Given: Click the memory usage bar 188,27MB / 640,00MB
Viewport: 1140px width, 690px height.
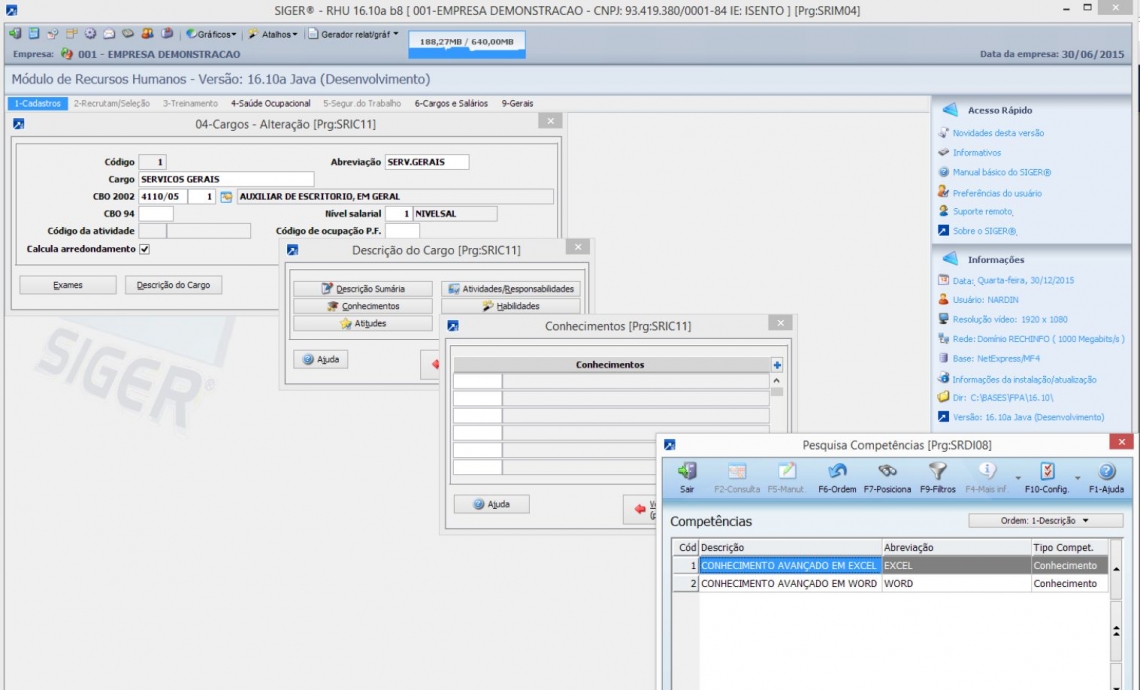Looking at the screenshot, I should [467, 44].
